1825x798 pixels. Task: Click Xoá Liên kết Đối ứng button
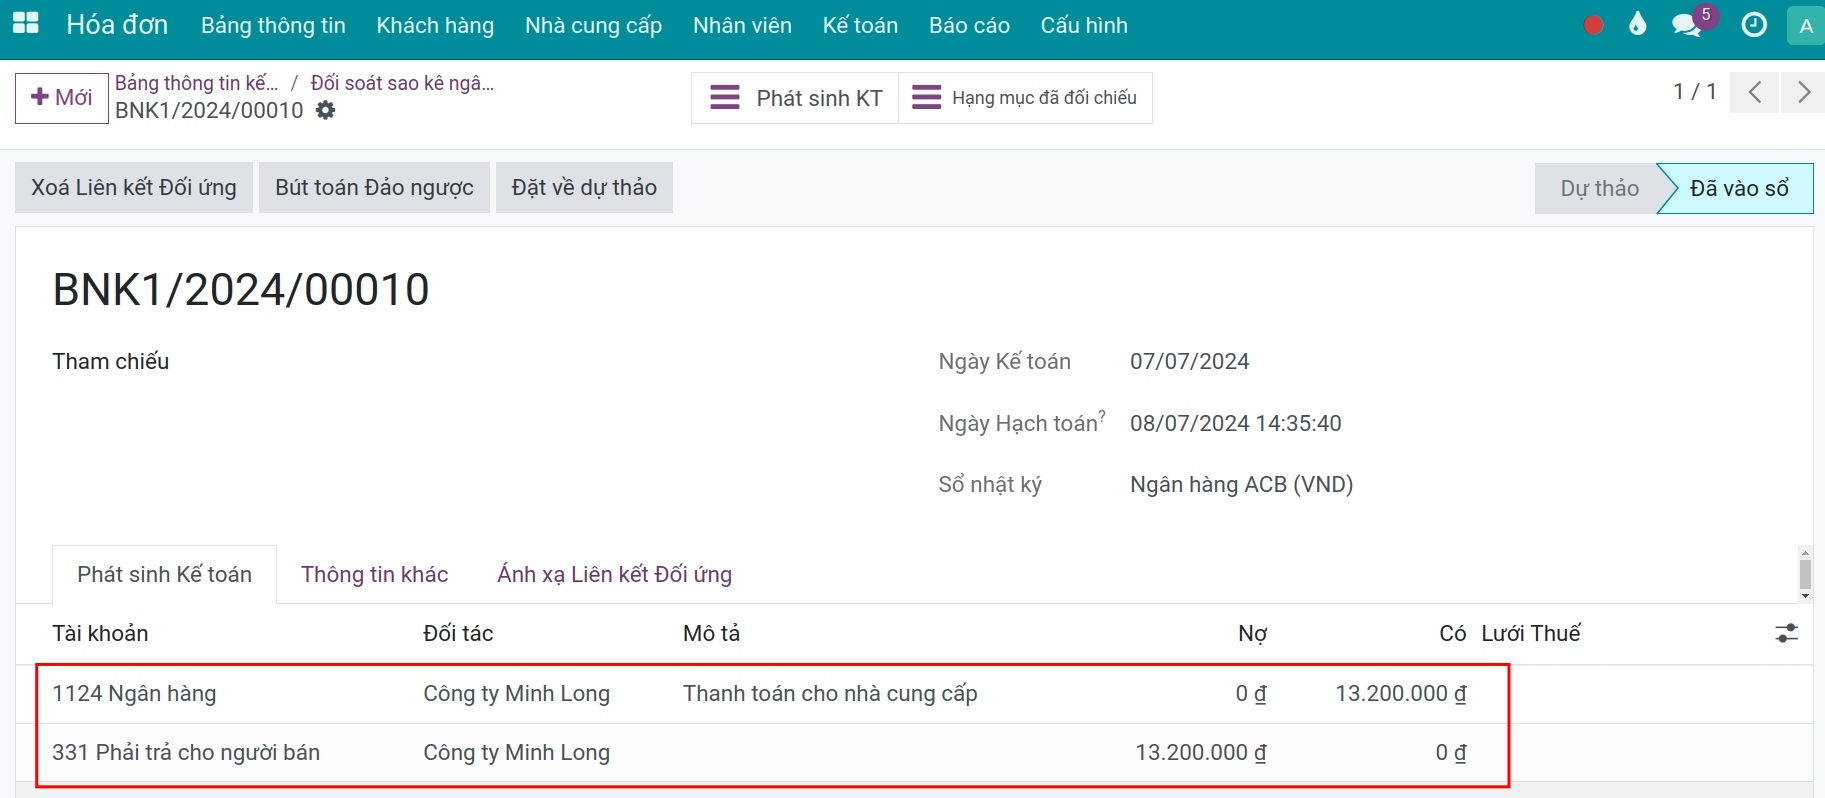coord(134,188)
